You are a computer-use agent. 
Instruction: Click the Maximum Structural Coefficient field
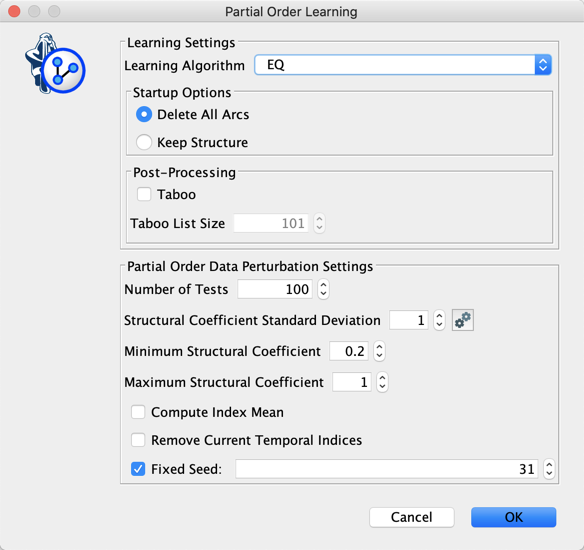tap(352, 382)
